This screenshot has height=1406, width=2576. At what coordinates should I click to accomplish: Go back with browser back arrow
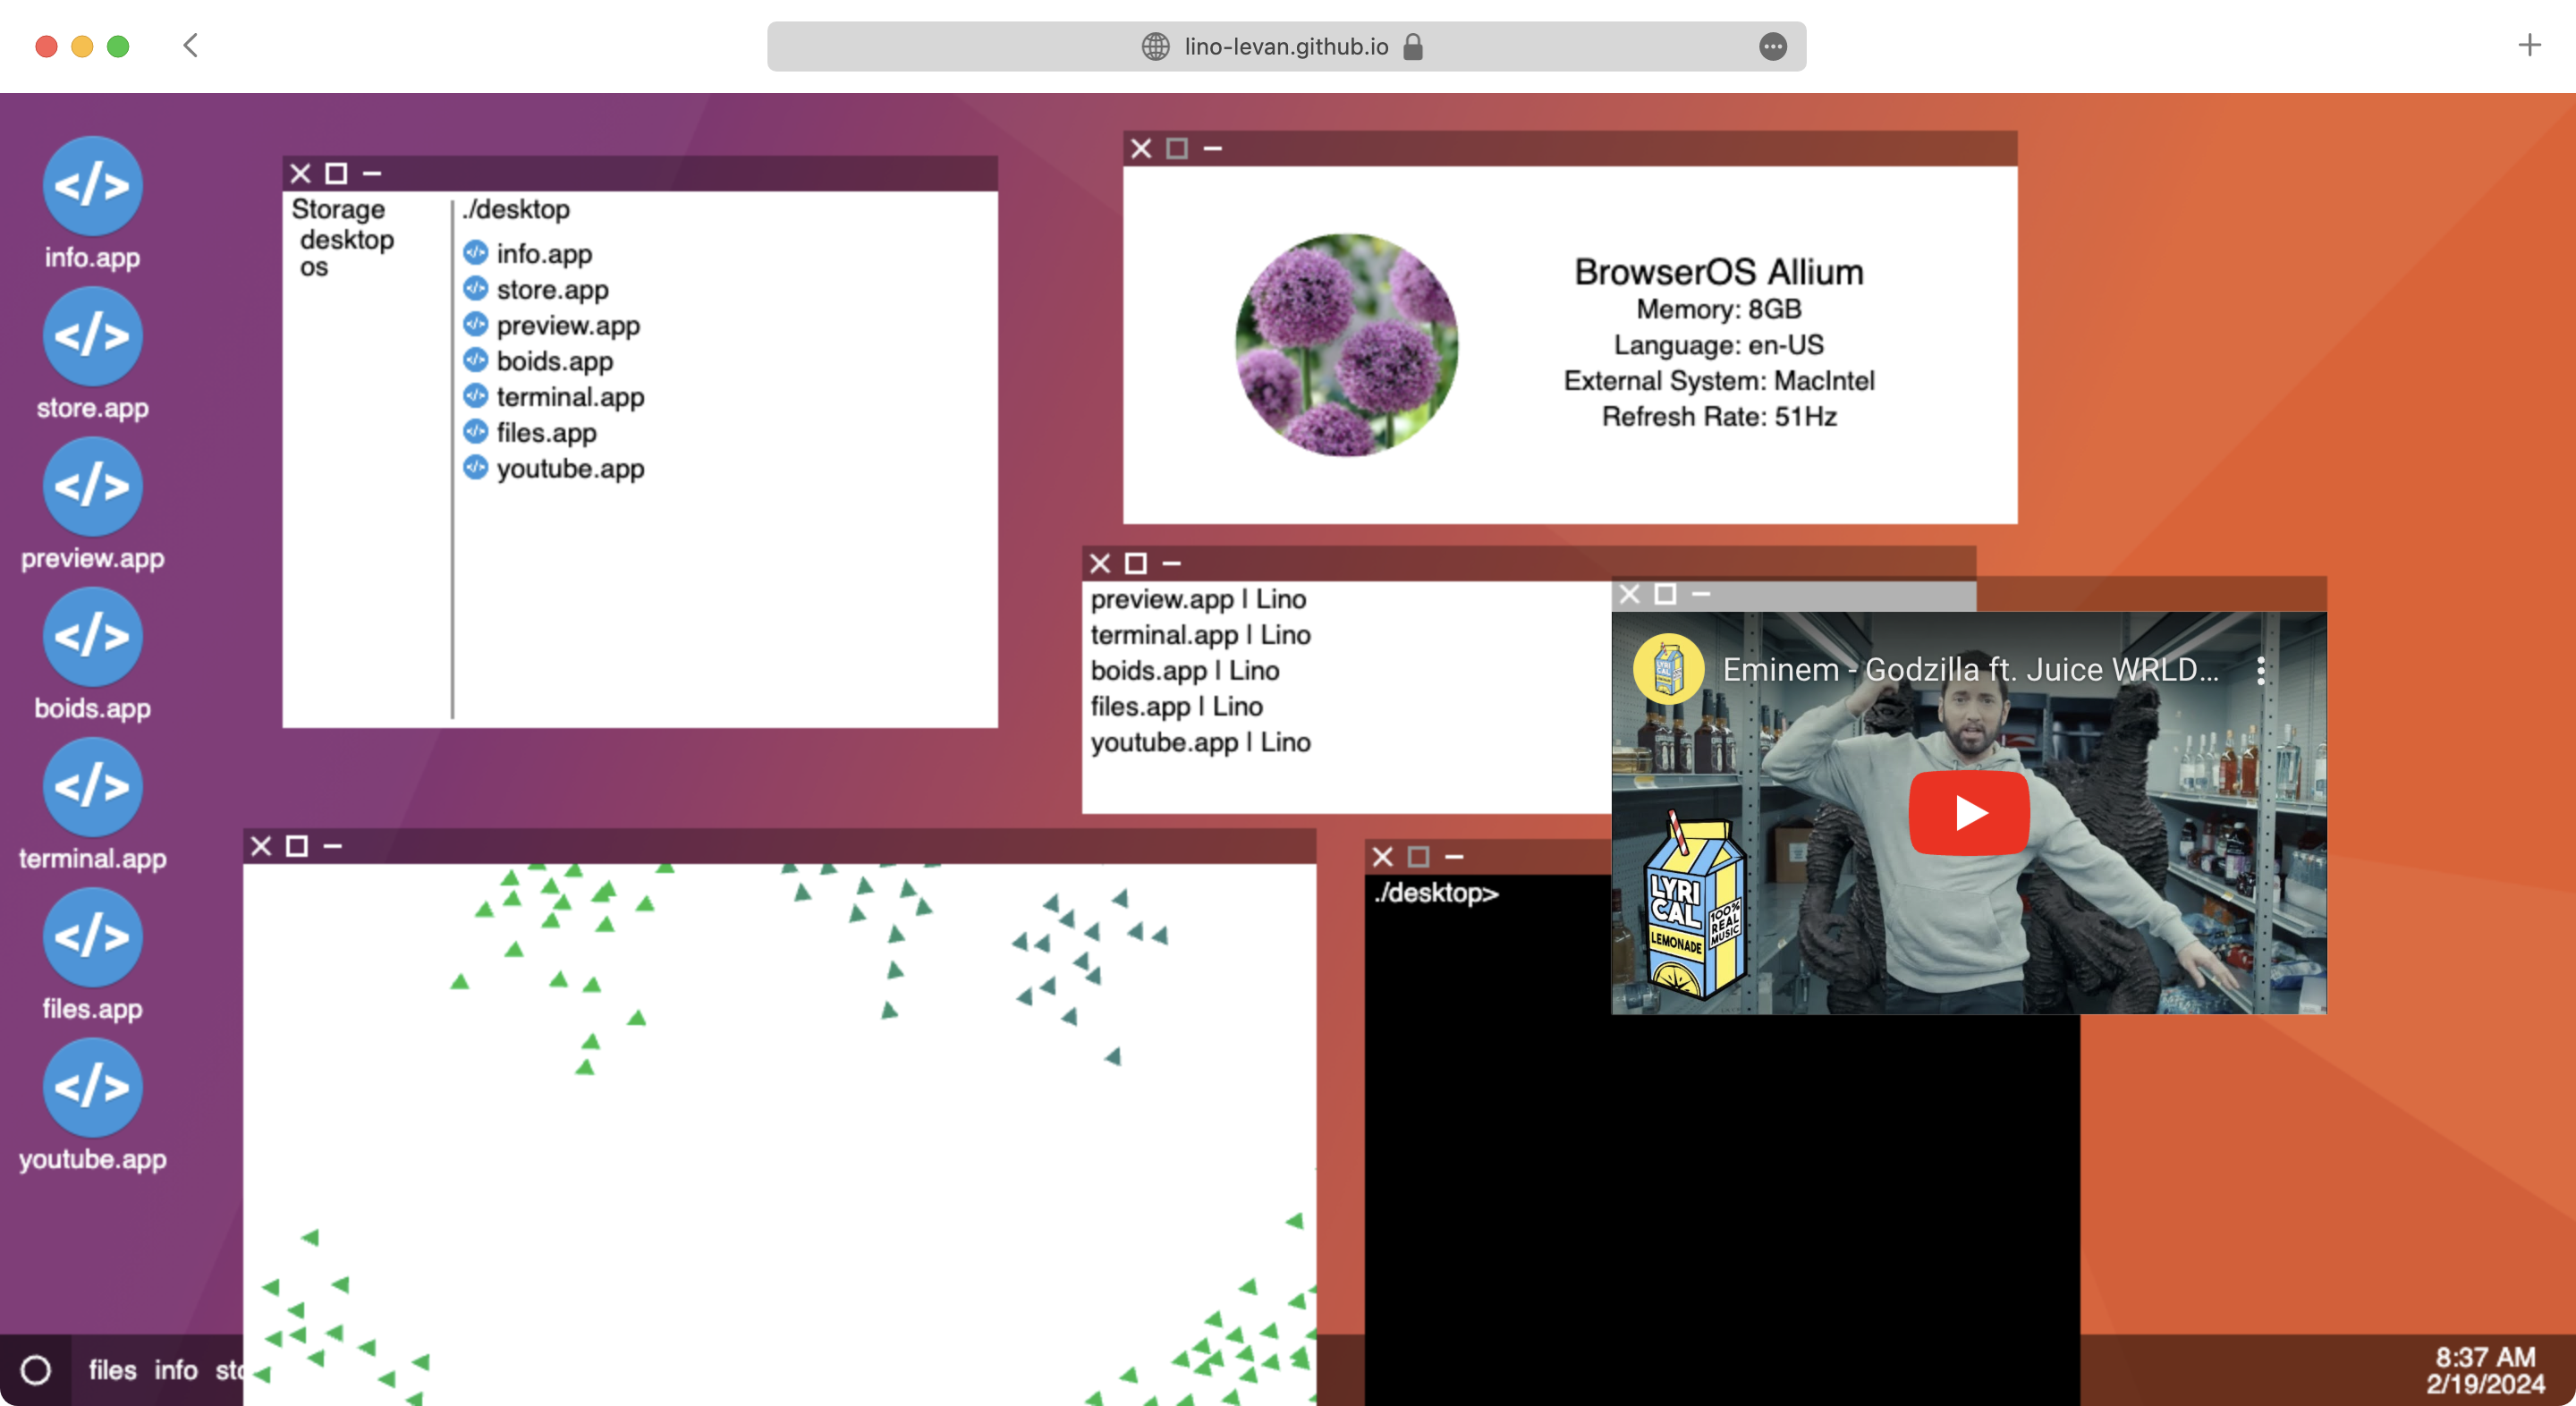click(191, 45)
